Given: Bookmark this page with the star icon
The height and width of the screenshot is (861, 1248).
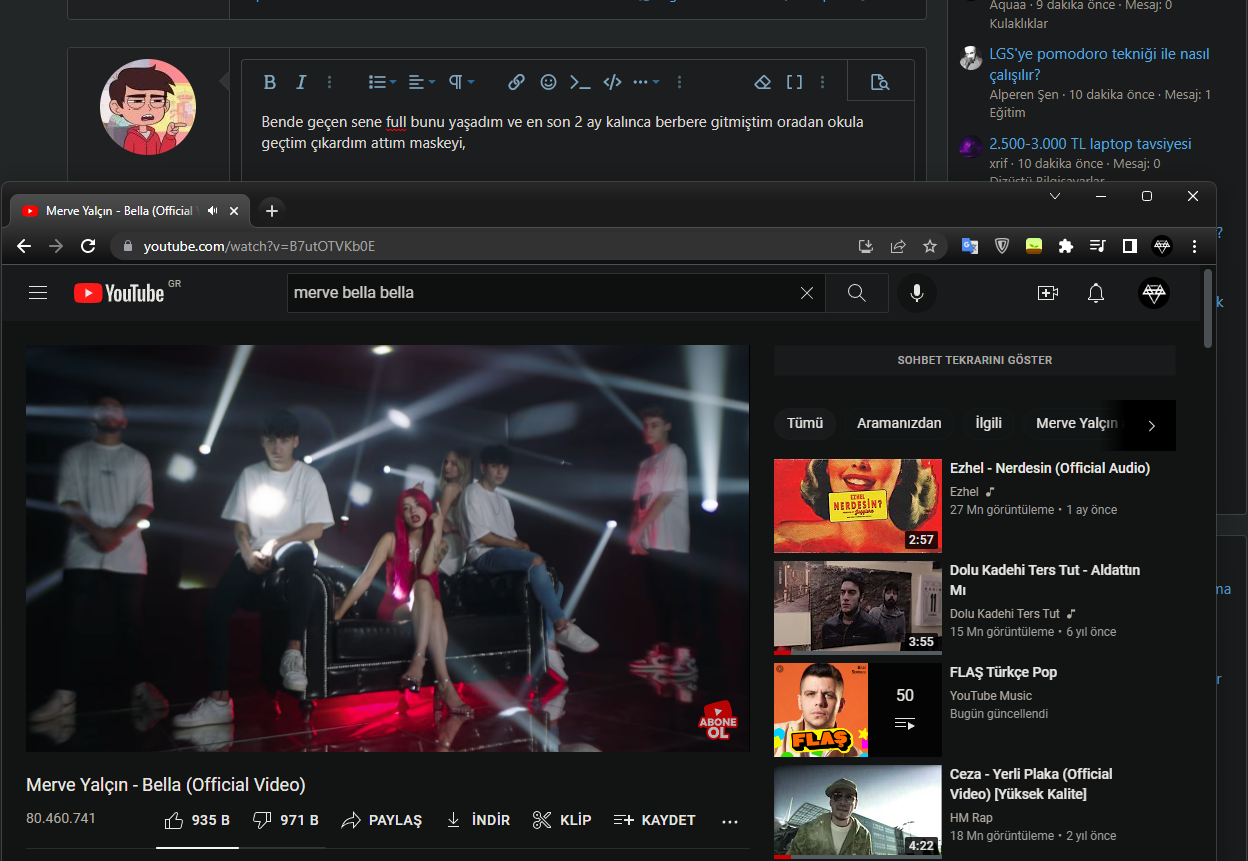Looking at the screenshot, I should tap(930, 246).
